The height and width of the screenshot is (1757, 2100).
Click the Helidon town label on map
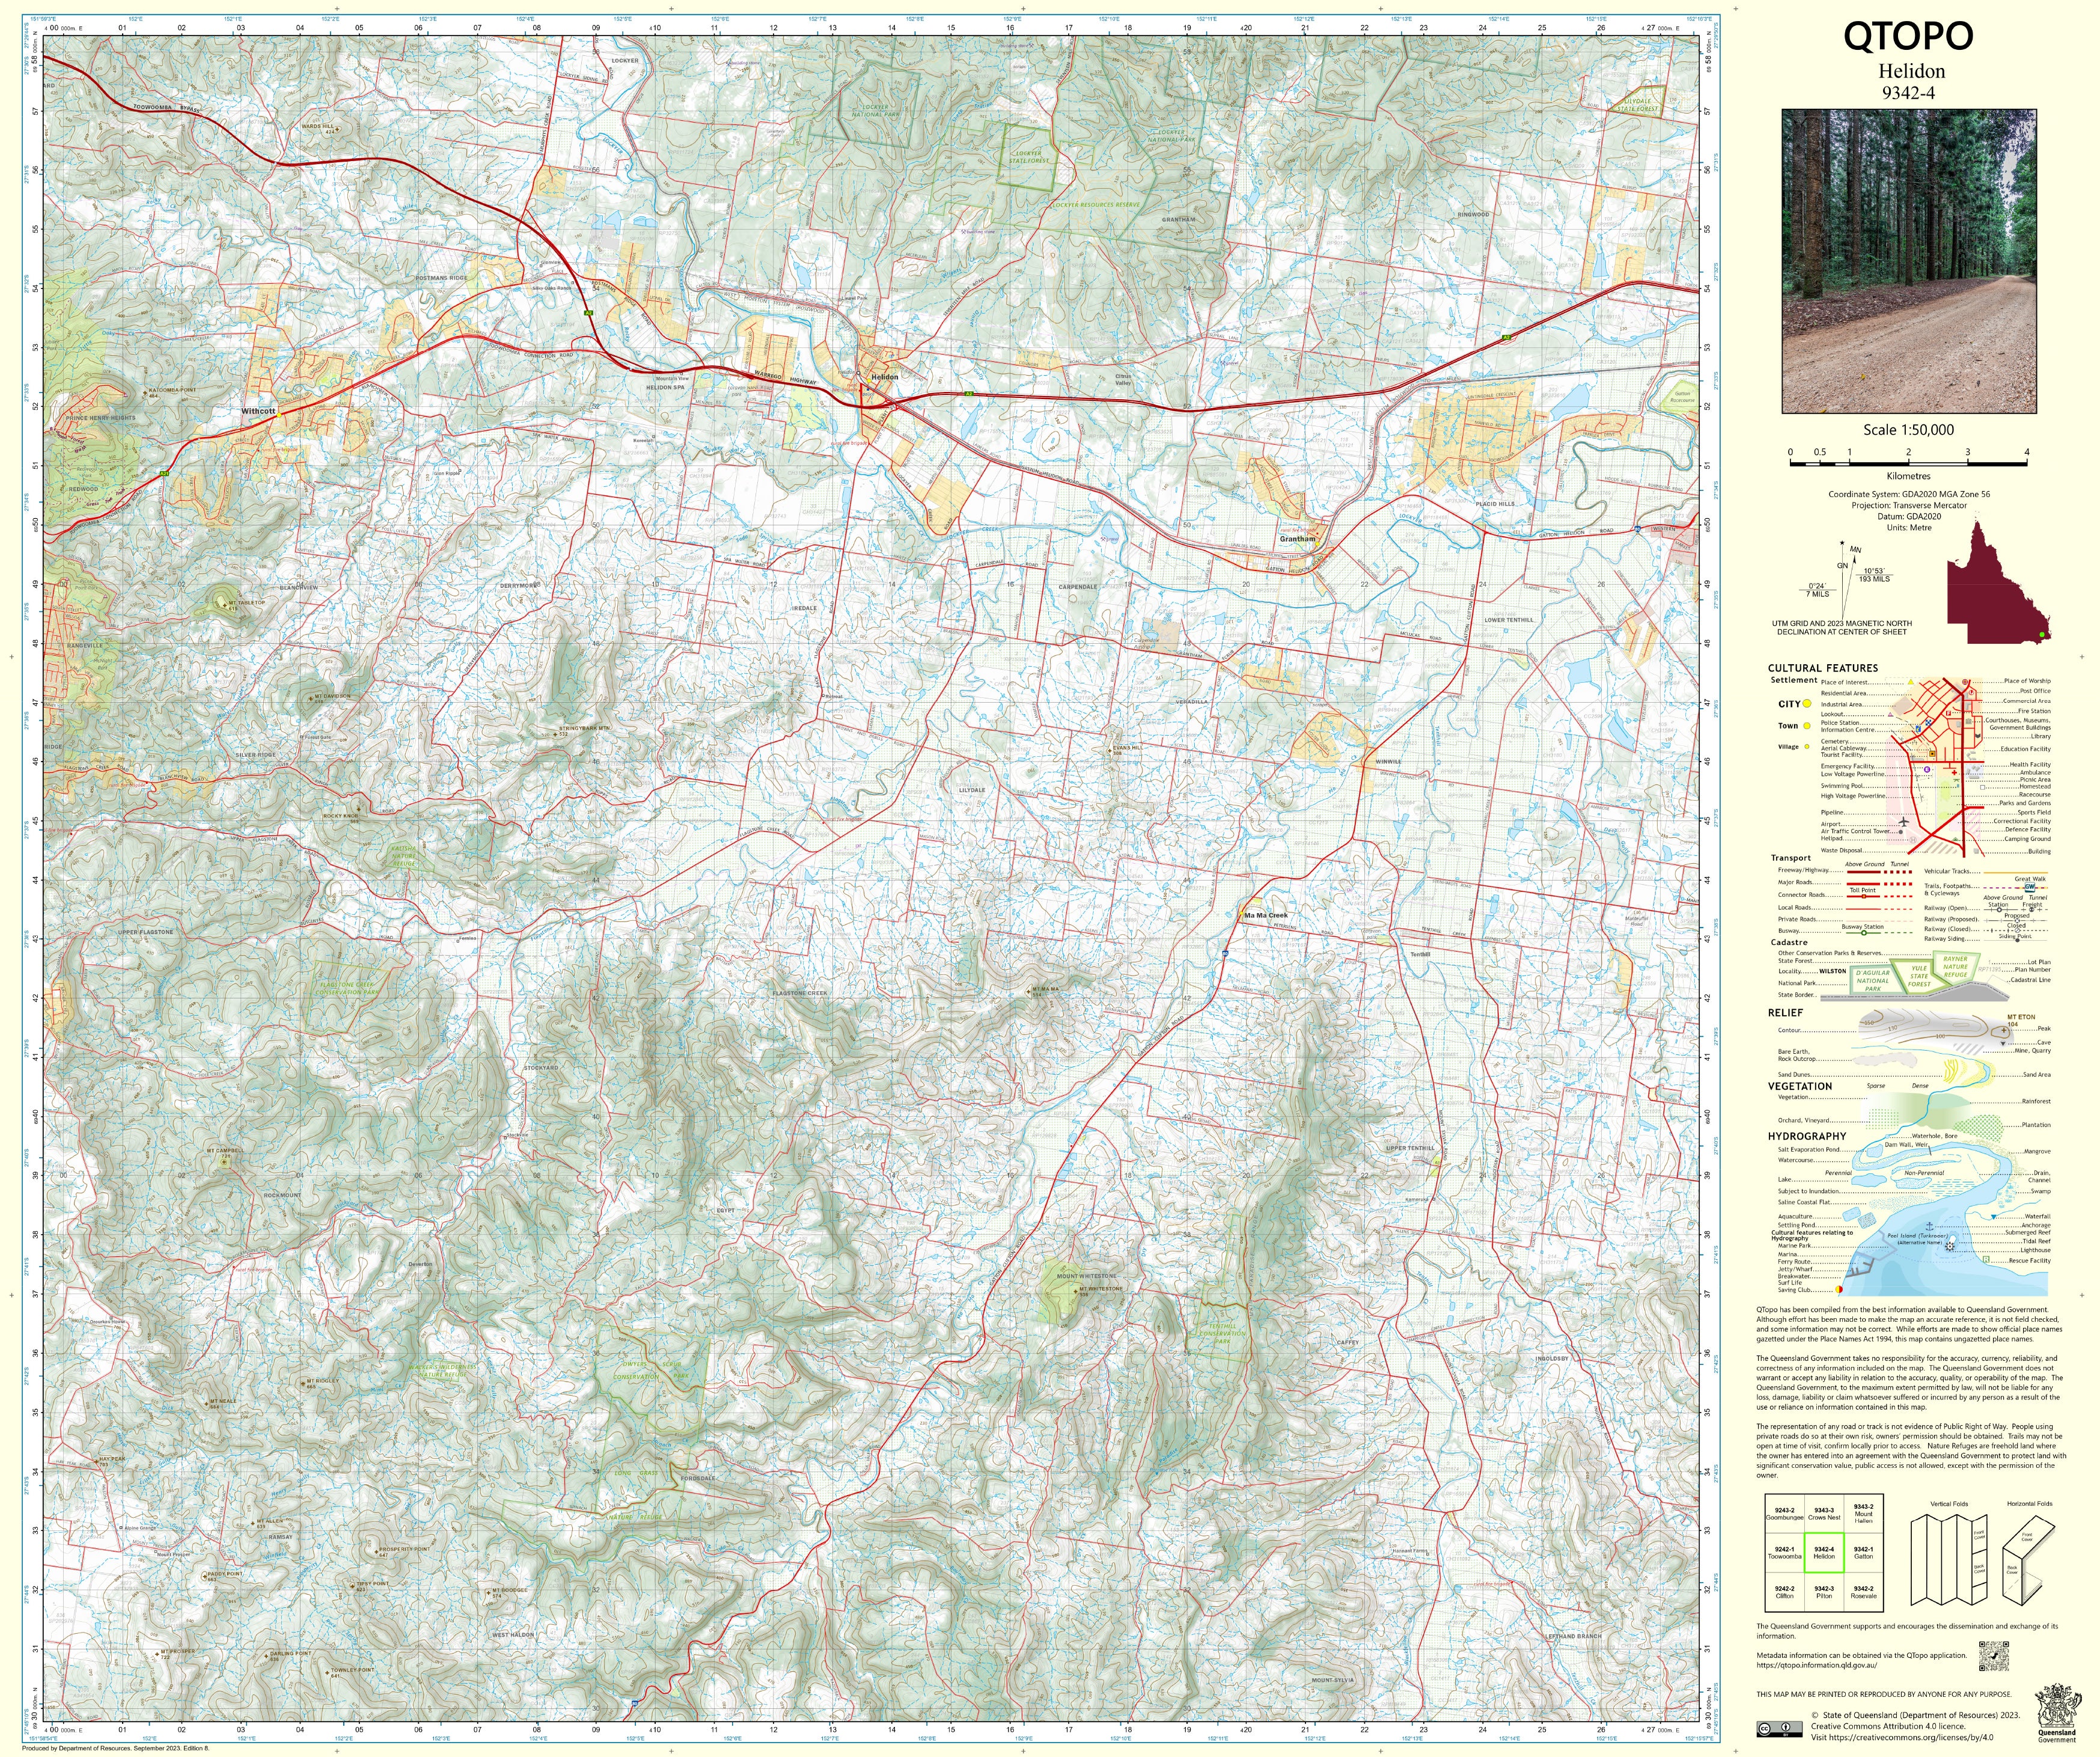(x=884, y=377)
